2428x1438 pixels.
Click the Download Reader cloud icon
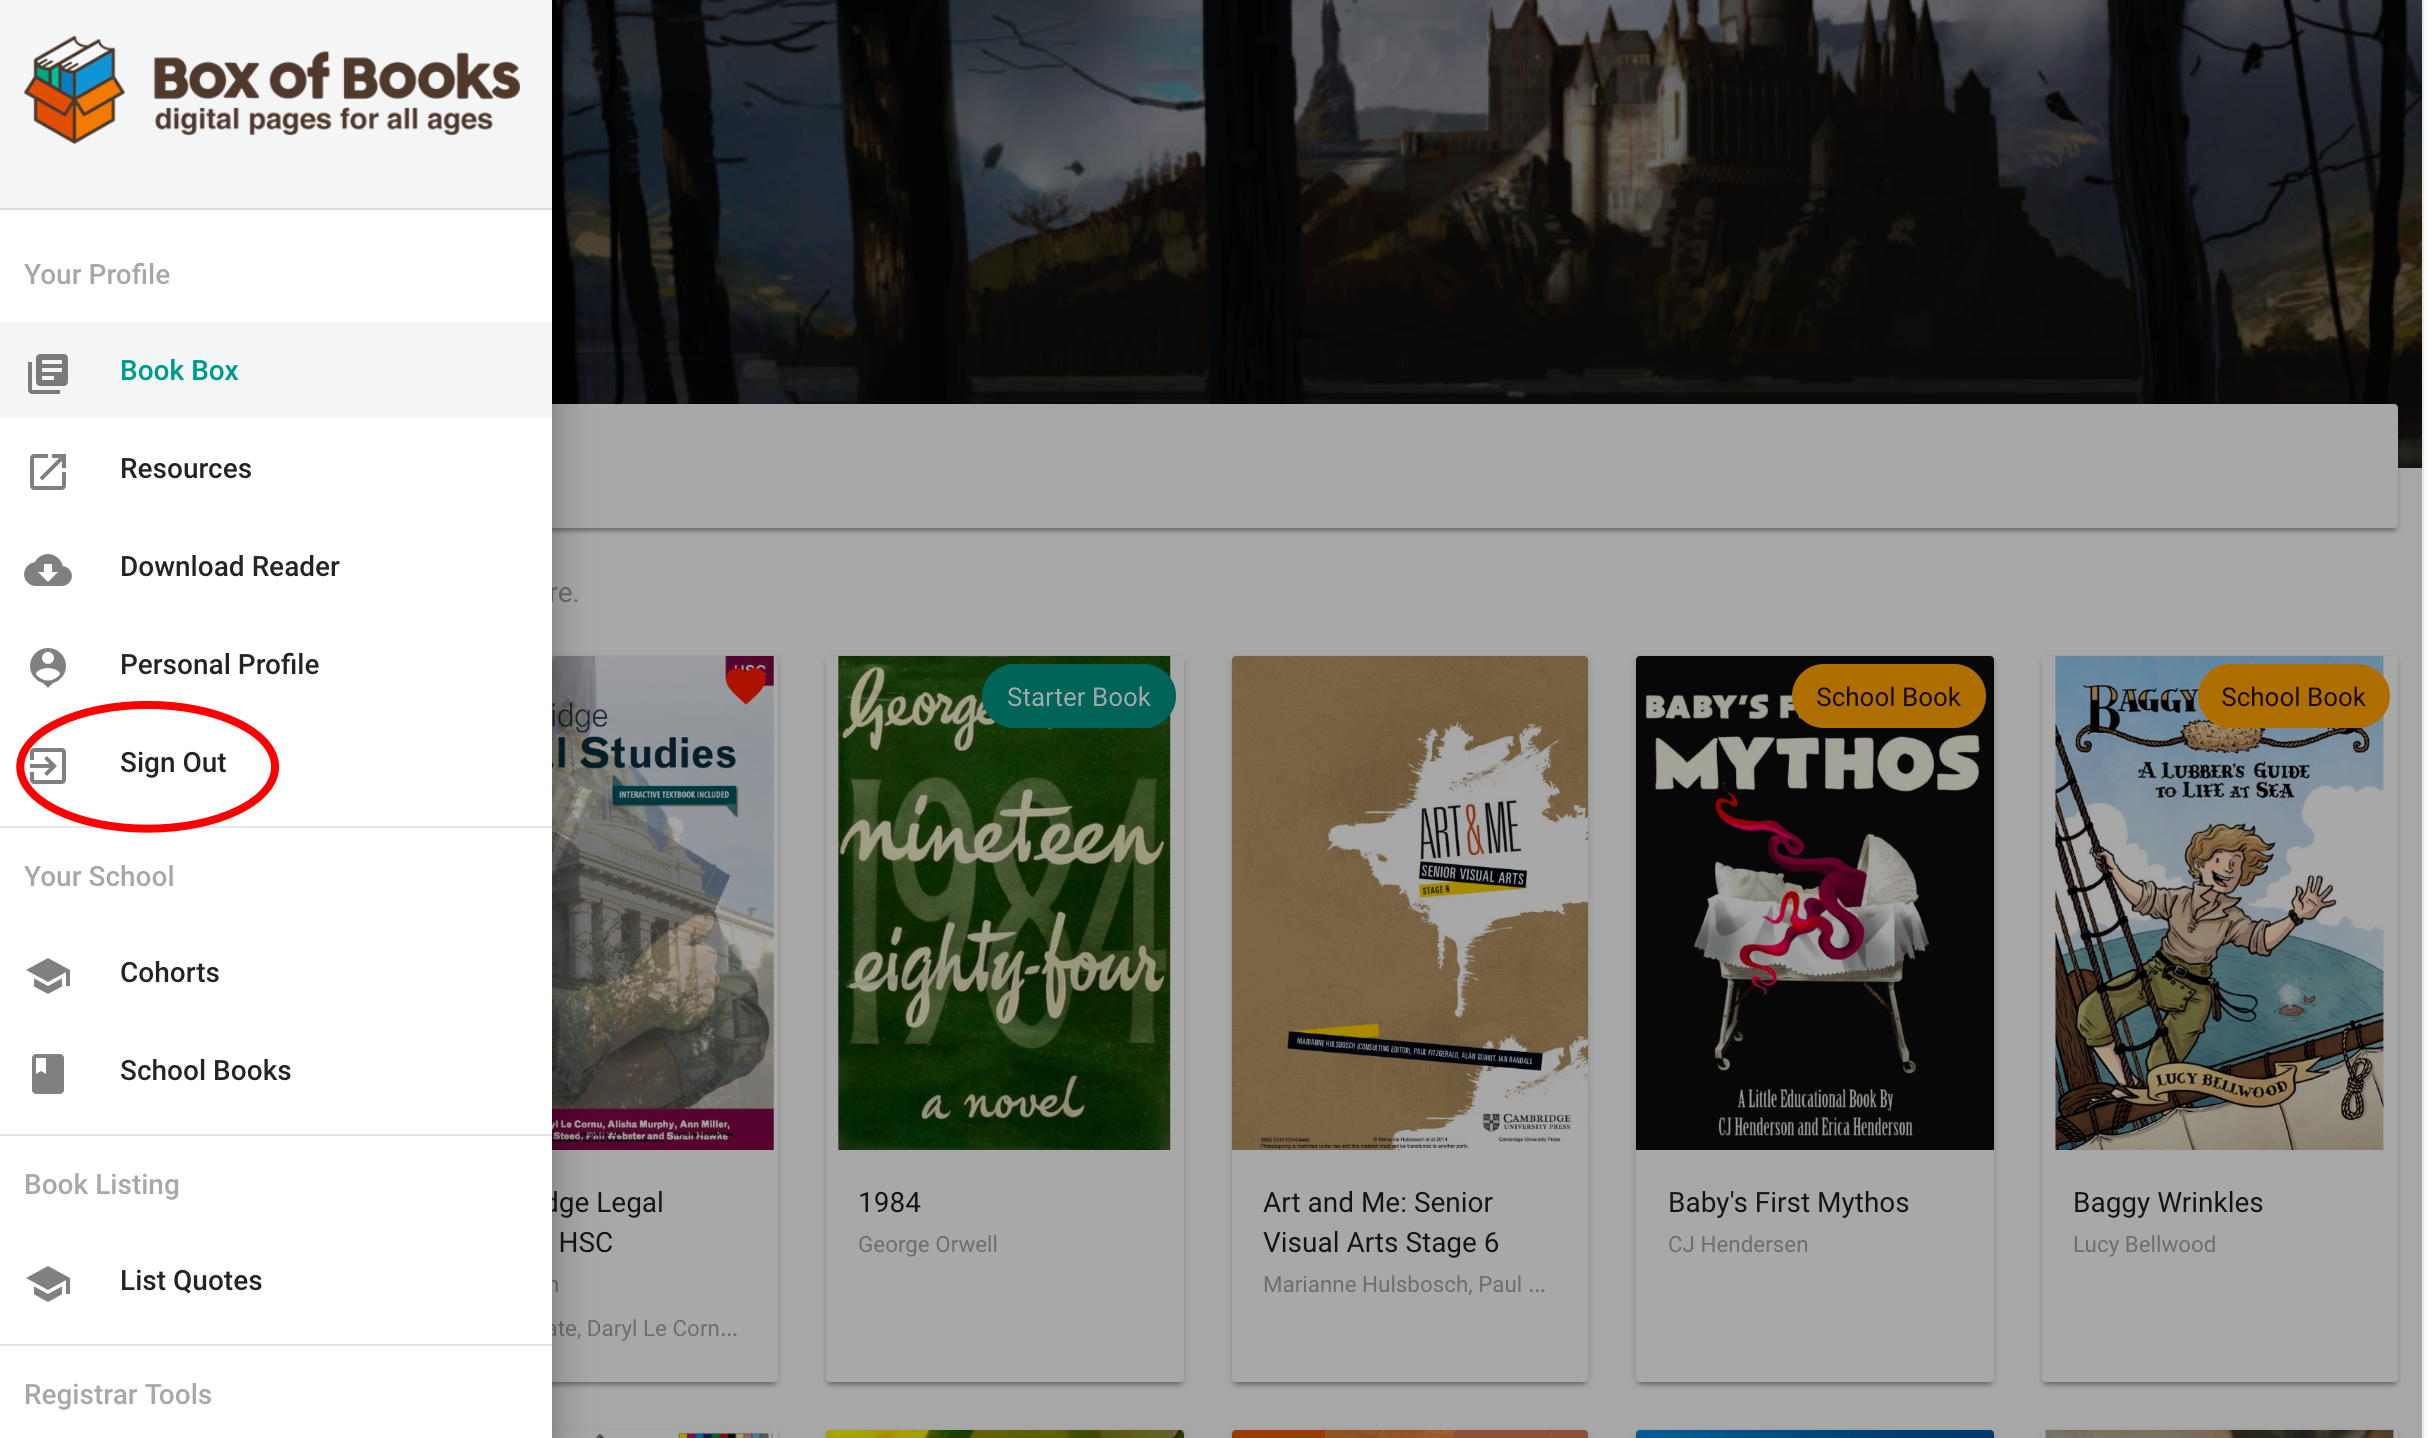[x=48, y=570]
